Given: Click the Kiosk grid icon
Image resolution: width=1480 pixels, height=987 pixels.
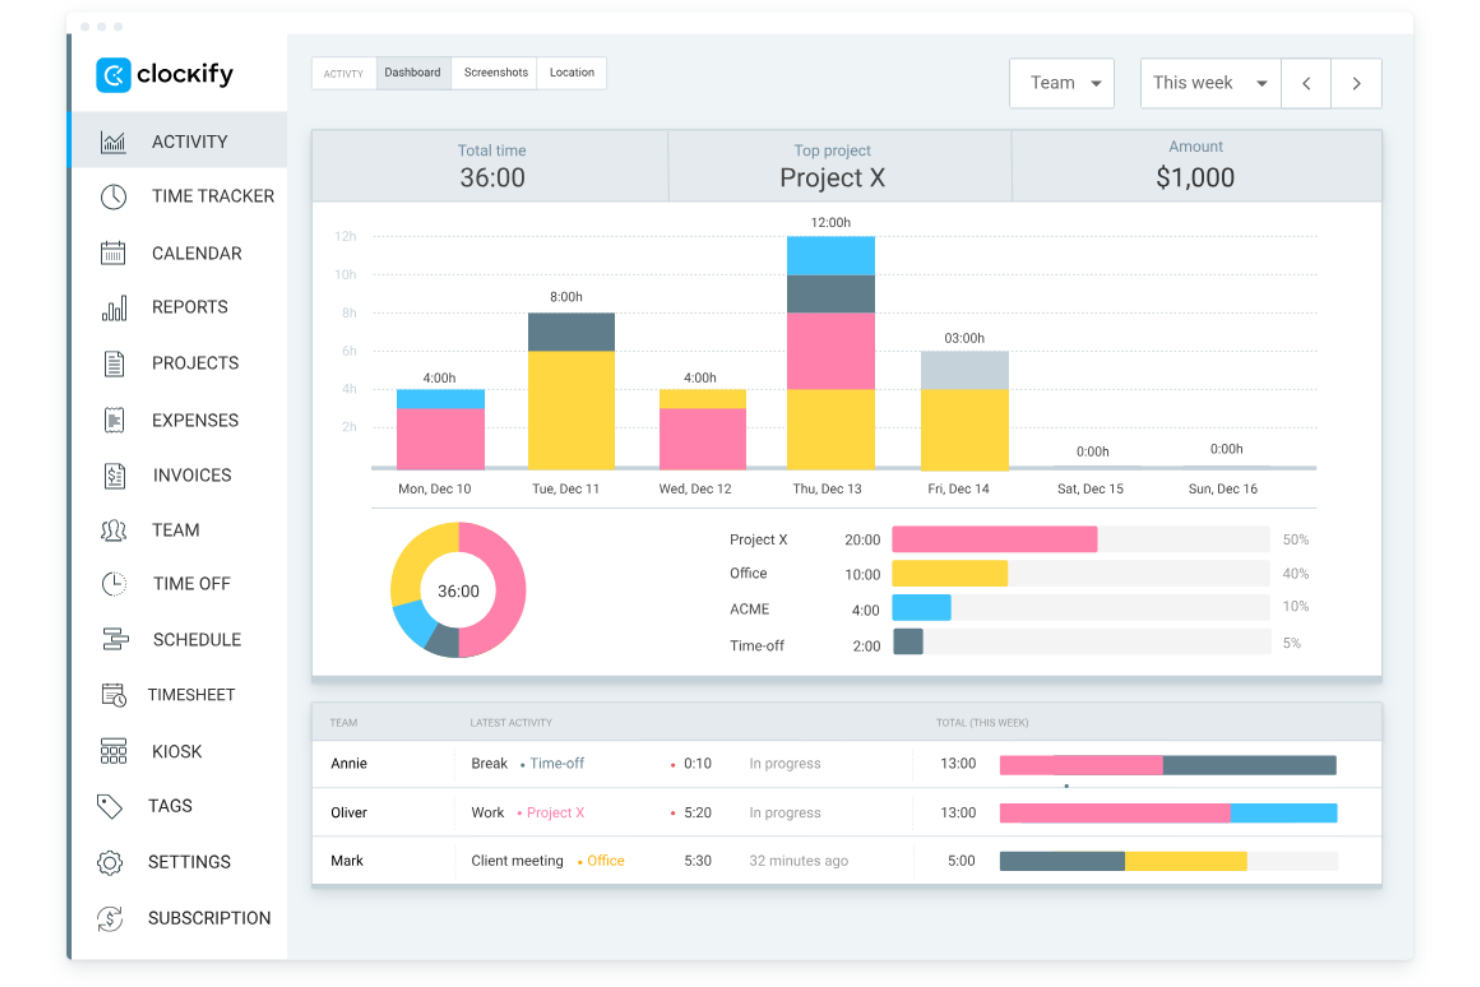Looking at the screenshot, I should pos(113,752).
